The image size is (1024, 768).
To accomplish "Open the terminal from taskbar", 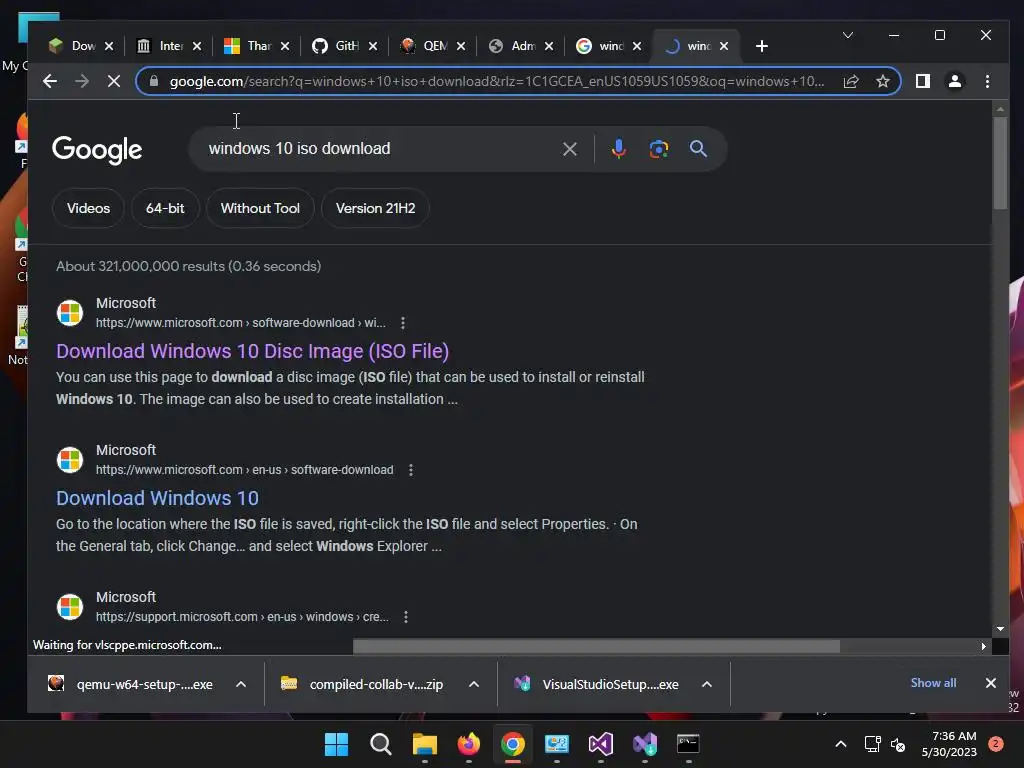I will 688,744.
